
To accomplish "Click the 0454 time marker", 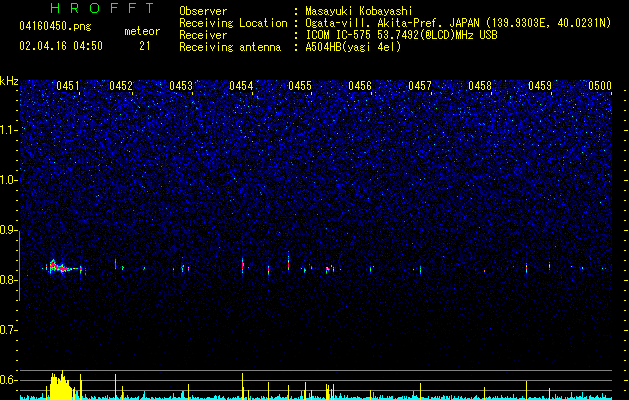I will coord(241,86).
